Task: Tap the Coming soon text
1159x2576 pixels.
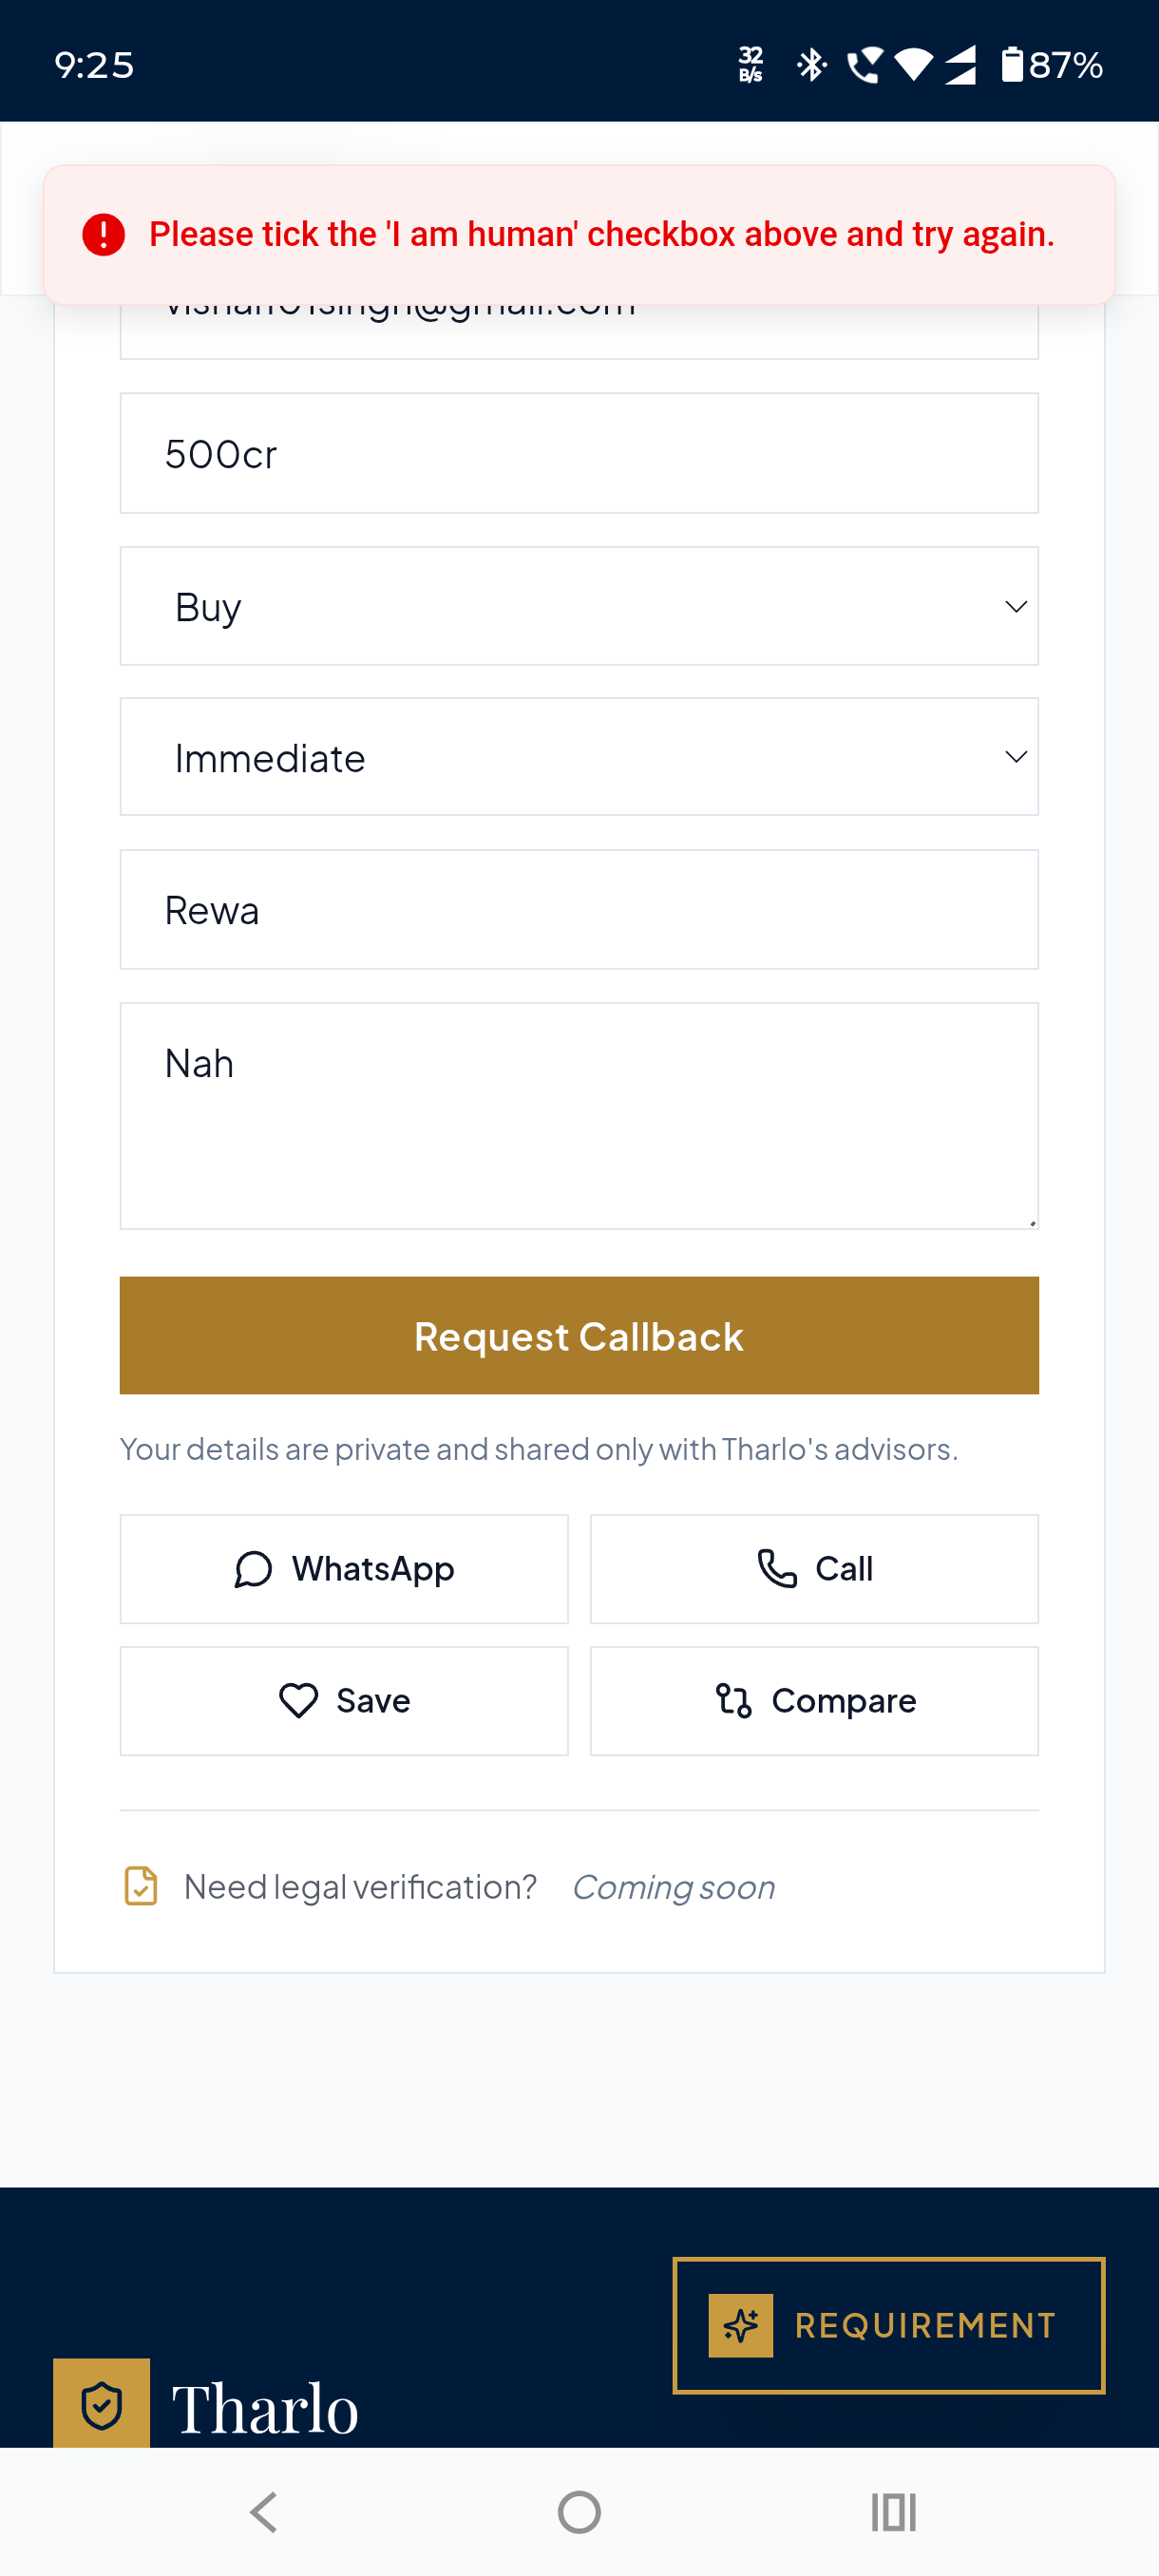Action: pos(673,1887)
